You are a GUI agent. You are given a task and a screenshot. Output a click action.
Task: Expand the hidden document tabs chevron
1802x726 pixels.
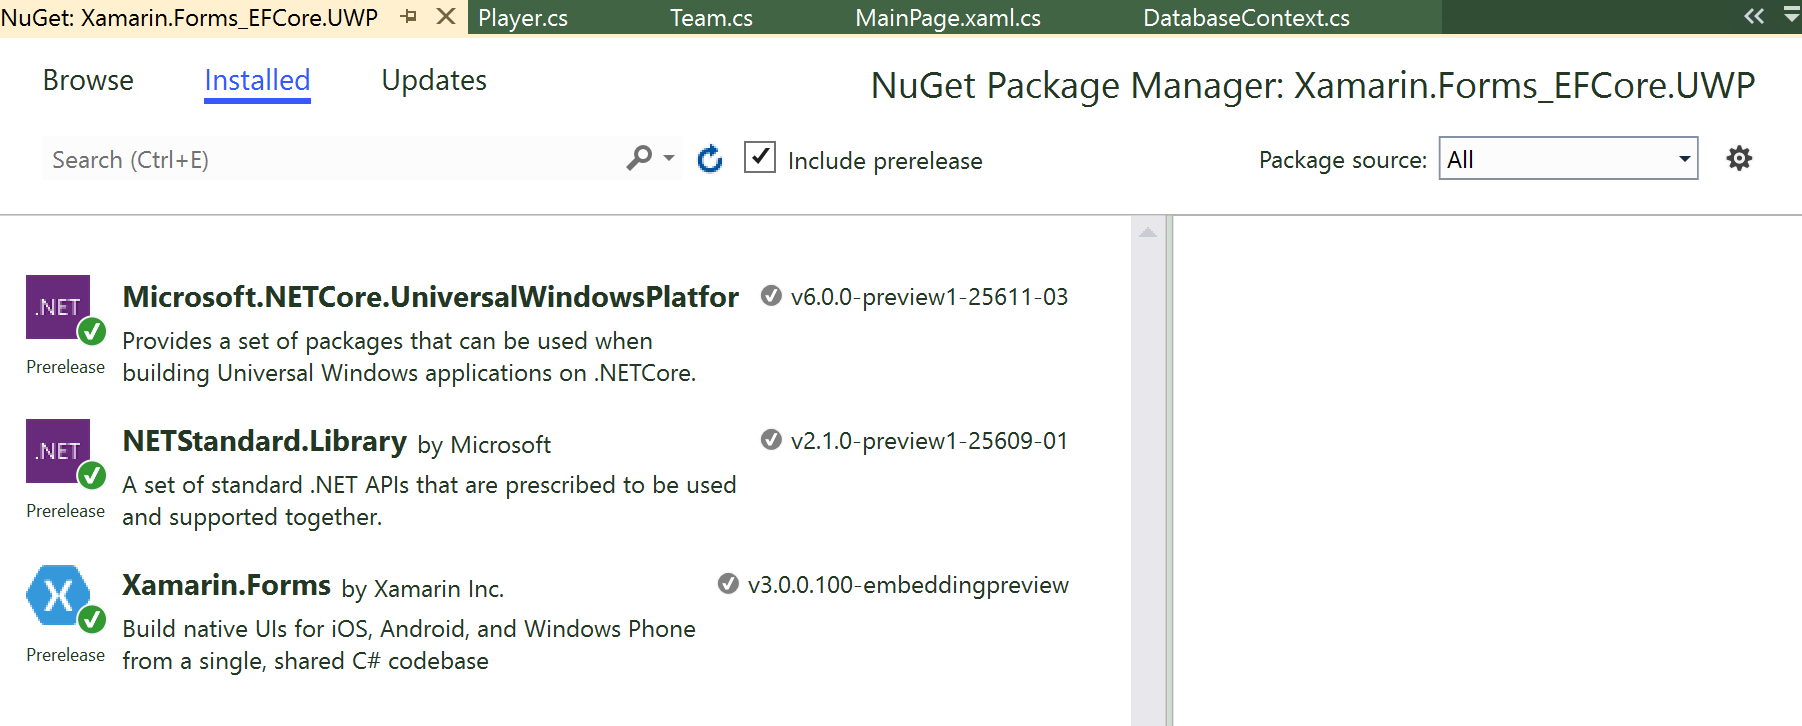pos(1752,16)
